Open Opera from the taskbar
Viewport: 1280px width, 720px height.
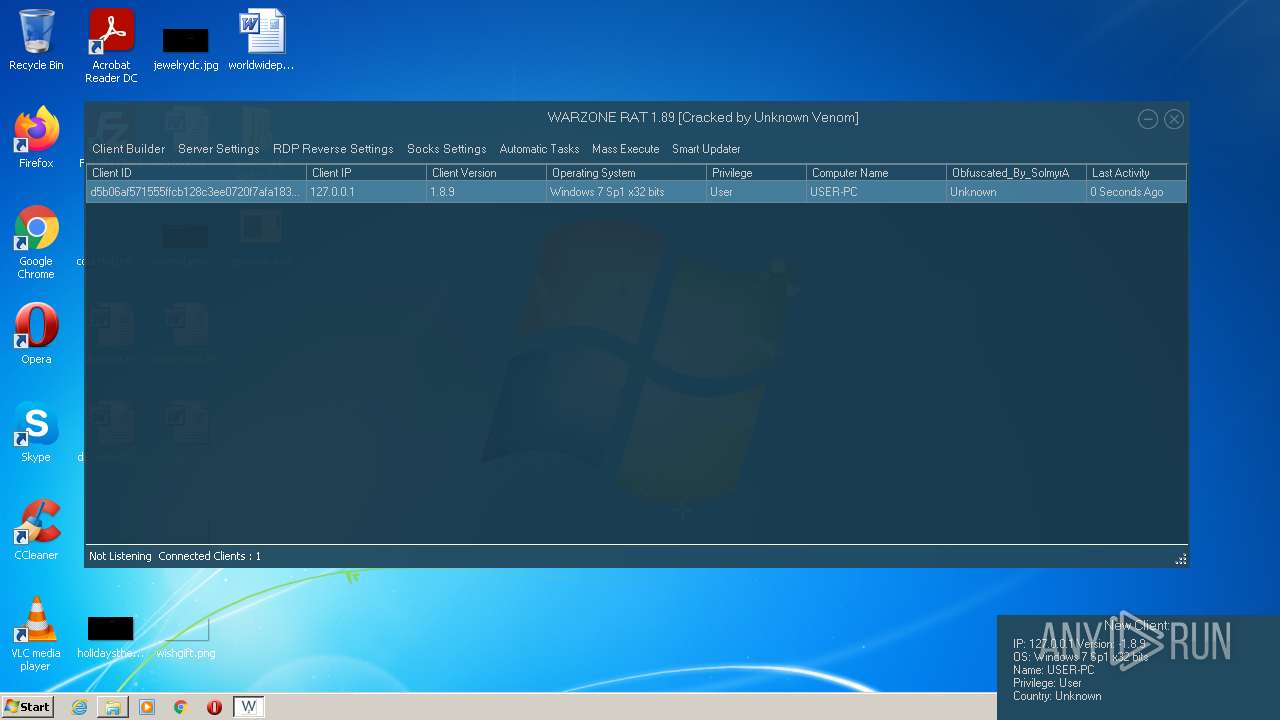tap(214, 707)
